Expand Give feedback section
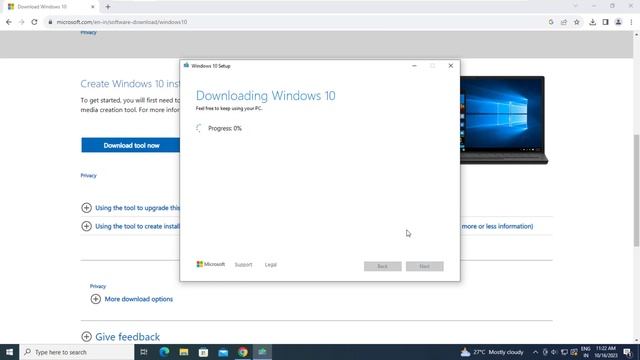This screenshot has height=360, width=640. (x=120, y=337)
